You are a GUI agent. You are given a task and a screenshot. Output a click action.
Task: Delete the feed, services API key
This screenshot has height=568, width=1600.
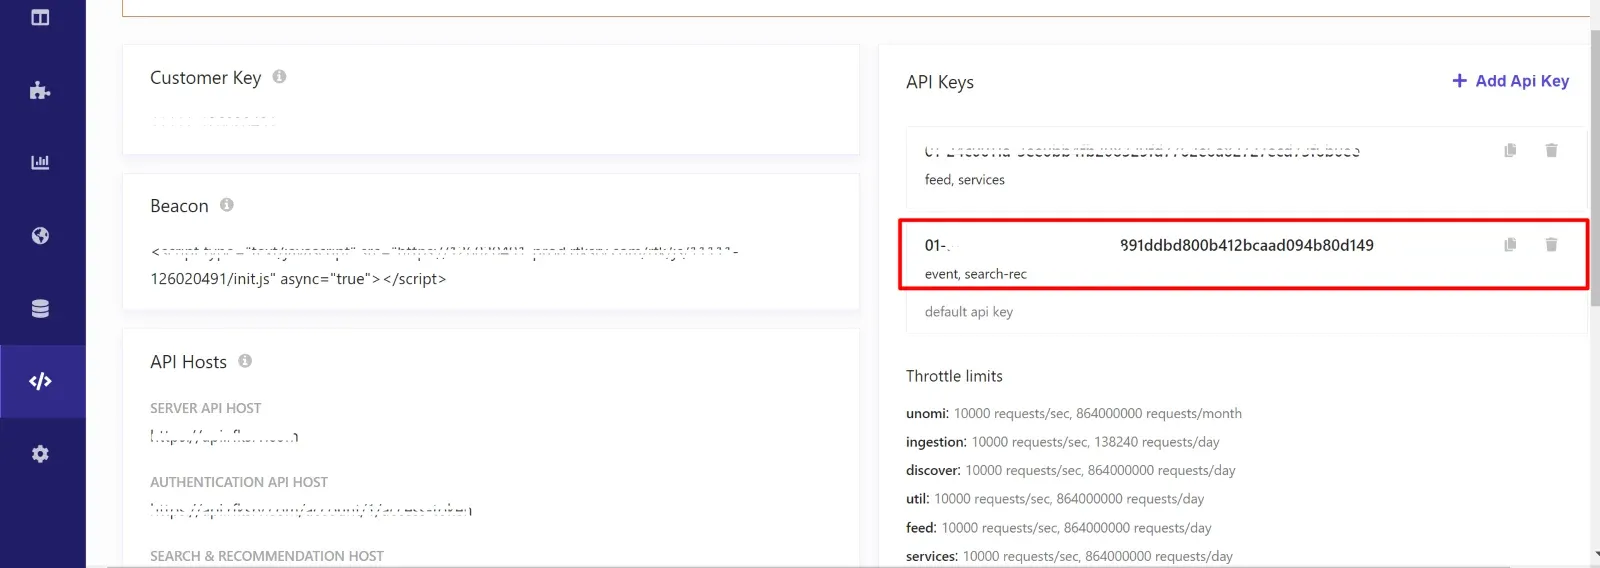pos(1551,150)
